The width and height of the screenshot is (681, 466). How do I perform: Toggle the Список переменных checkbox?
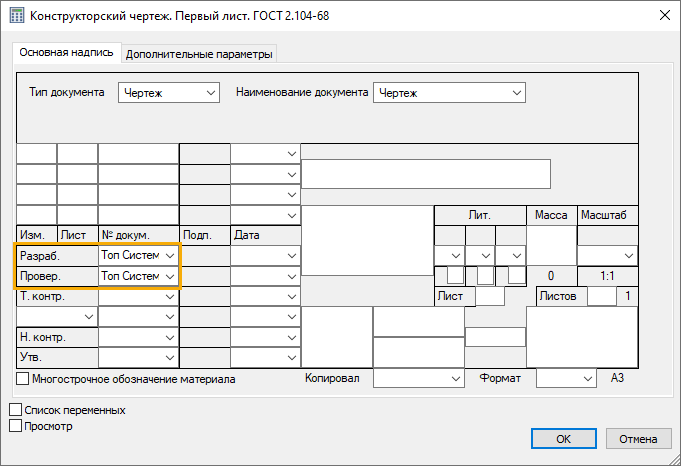click(15, 410)
